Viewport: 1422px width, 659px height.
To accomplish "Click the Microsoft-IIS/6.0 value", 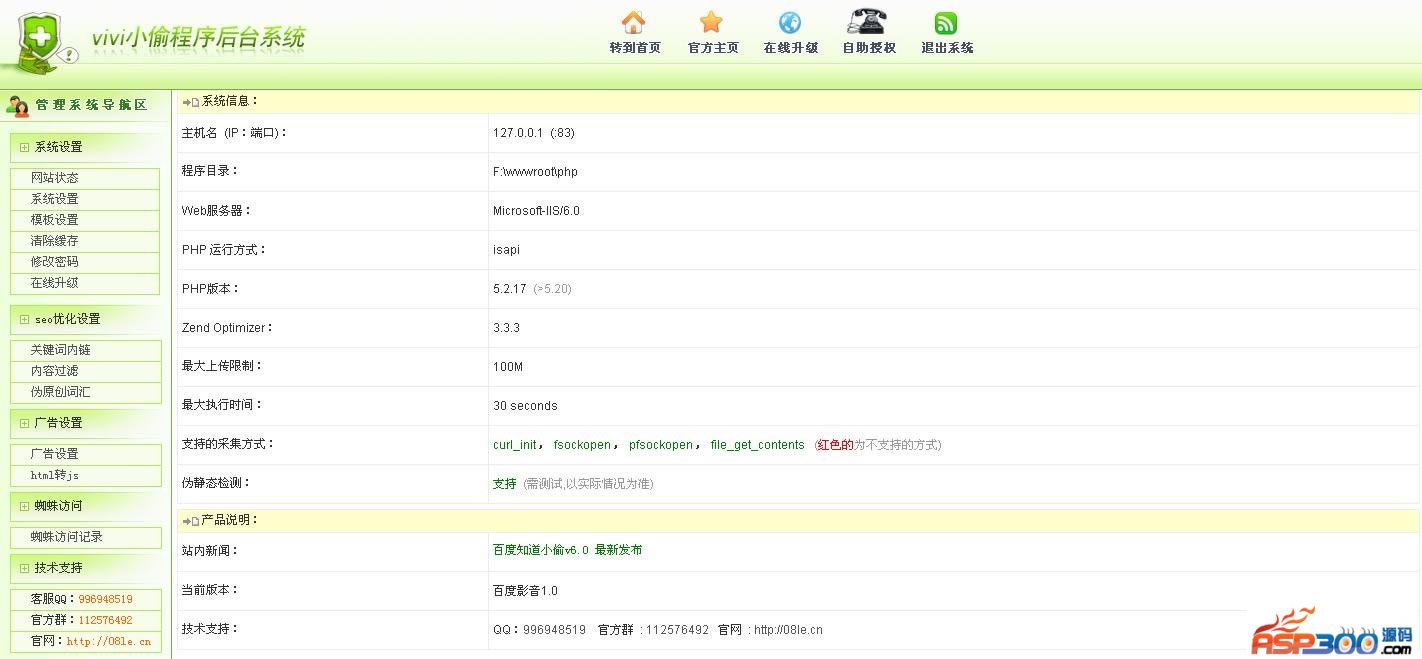I will coord(536,211).
